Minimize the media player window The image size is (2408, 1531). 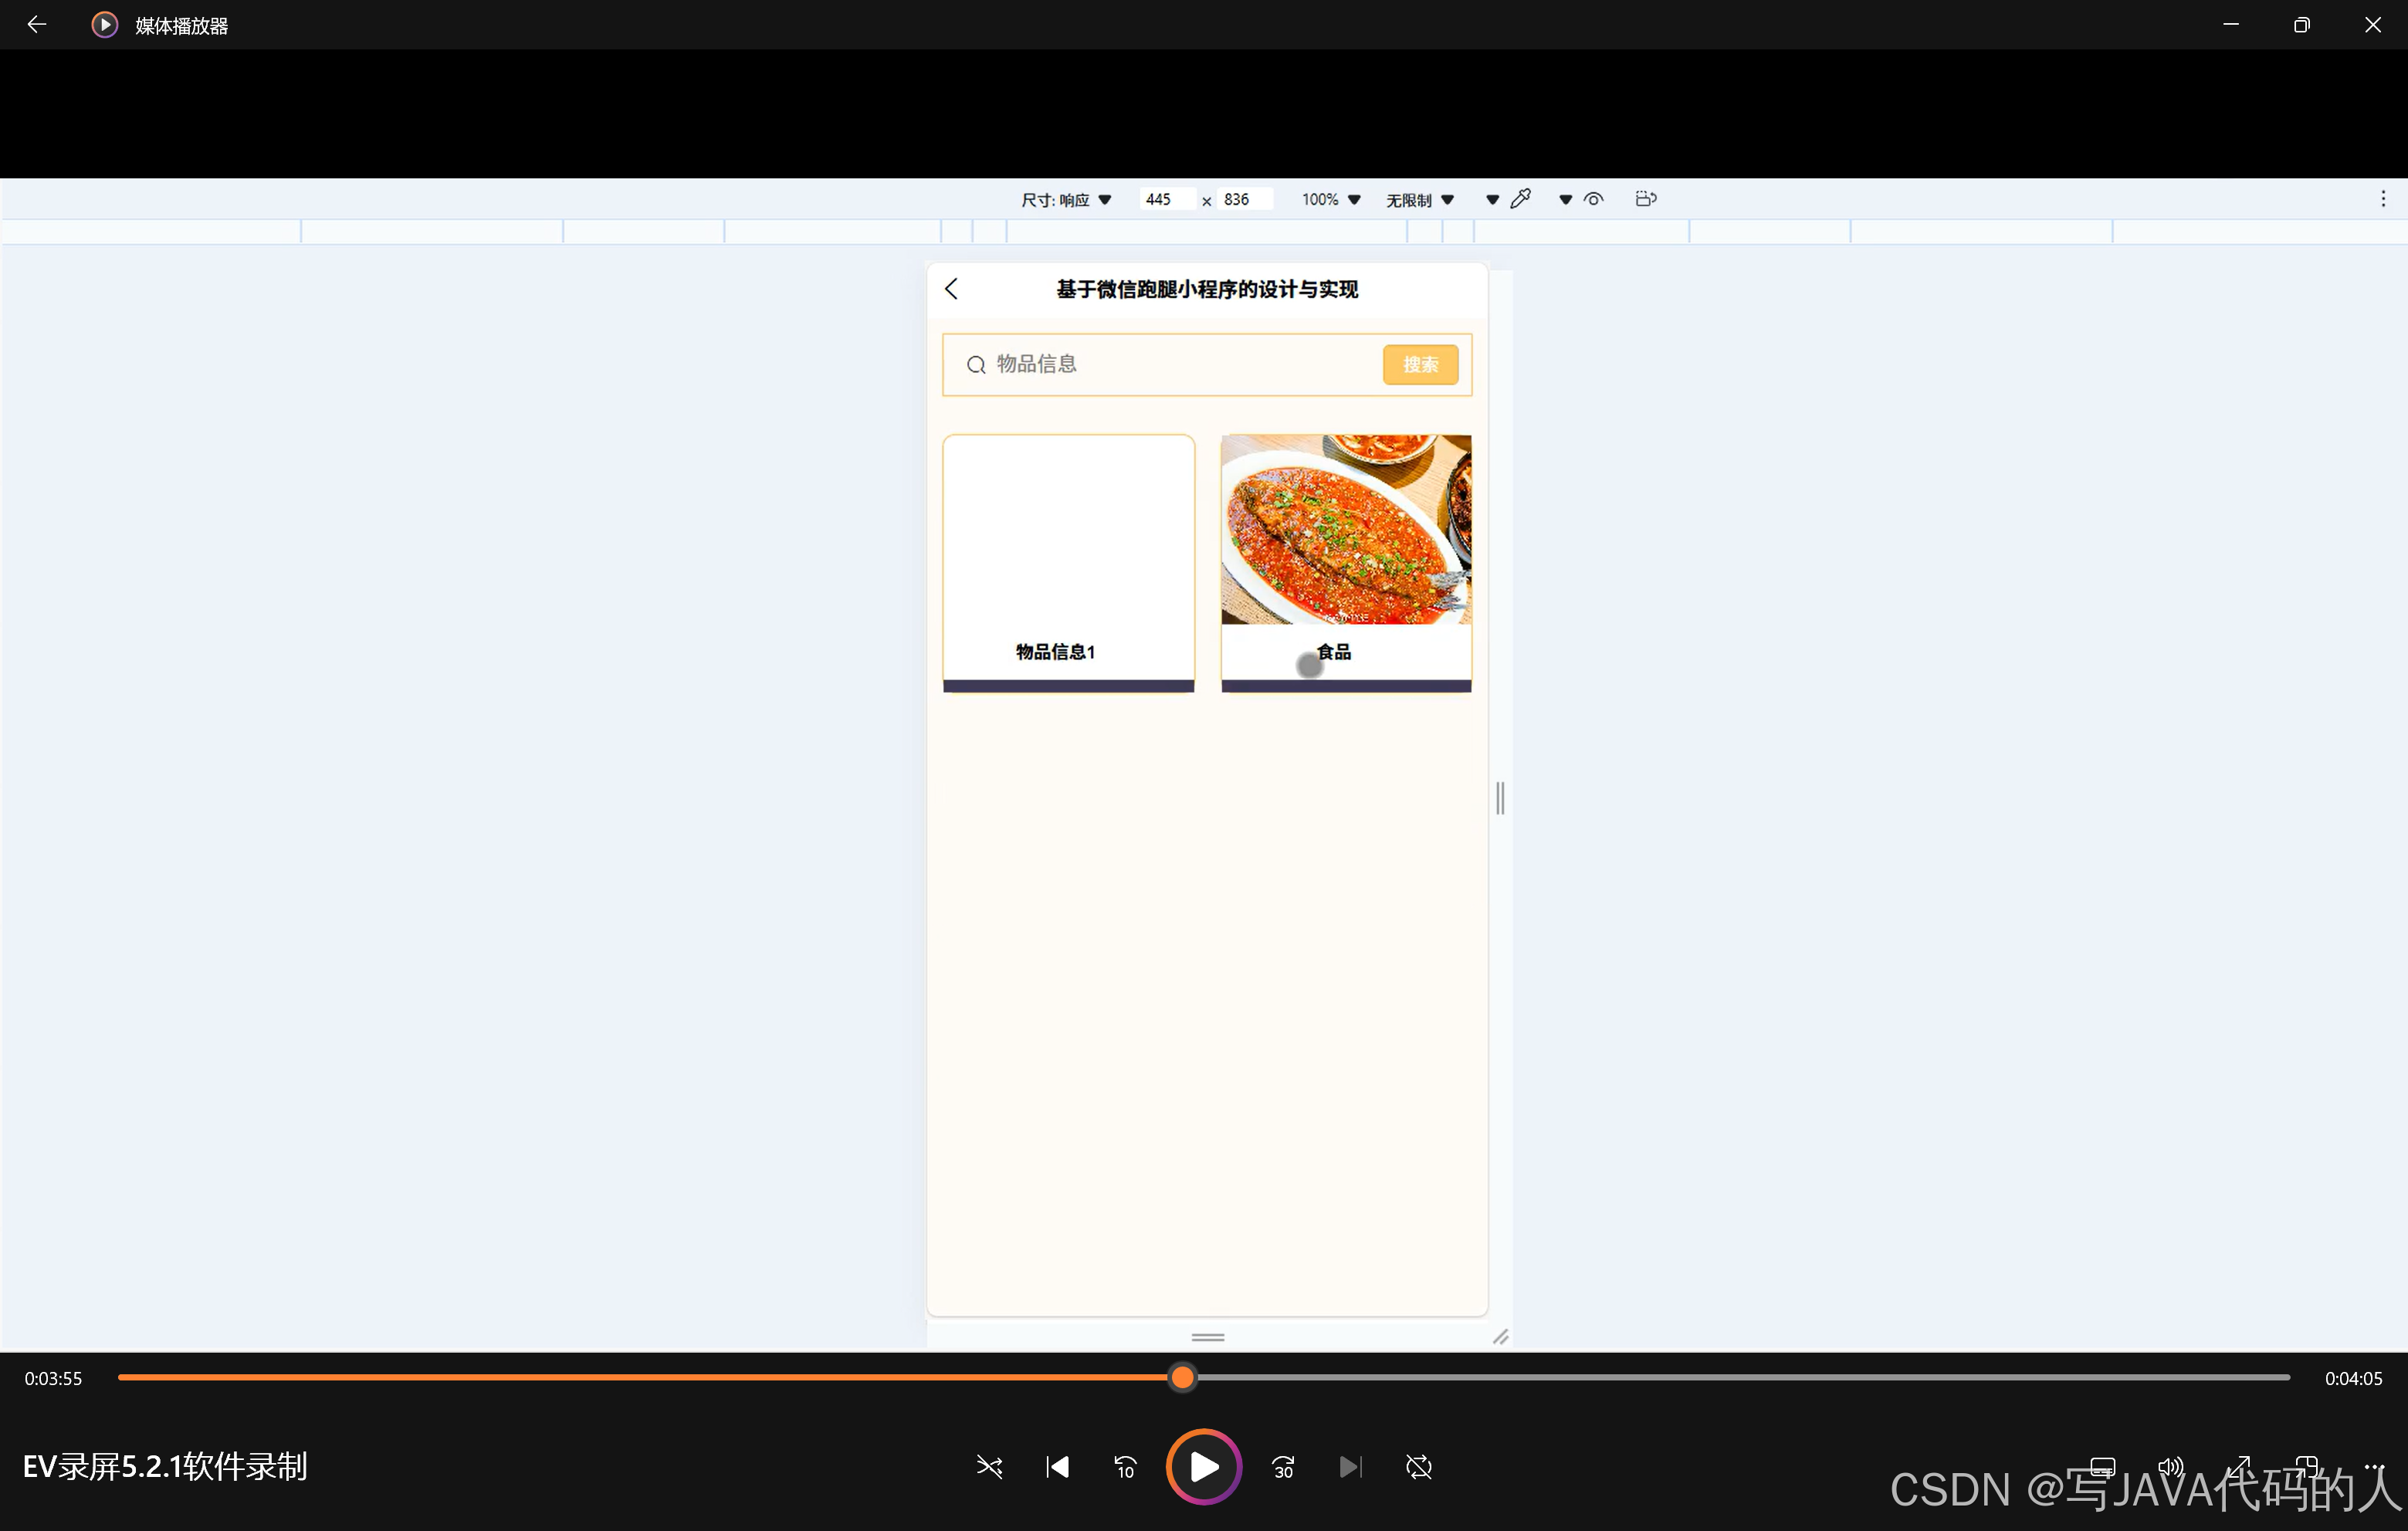tap(2230, 25)
